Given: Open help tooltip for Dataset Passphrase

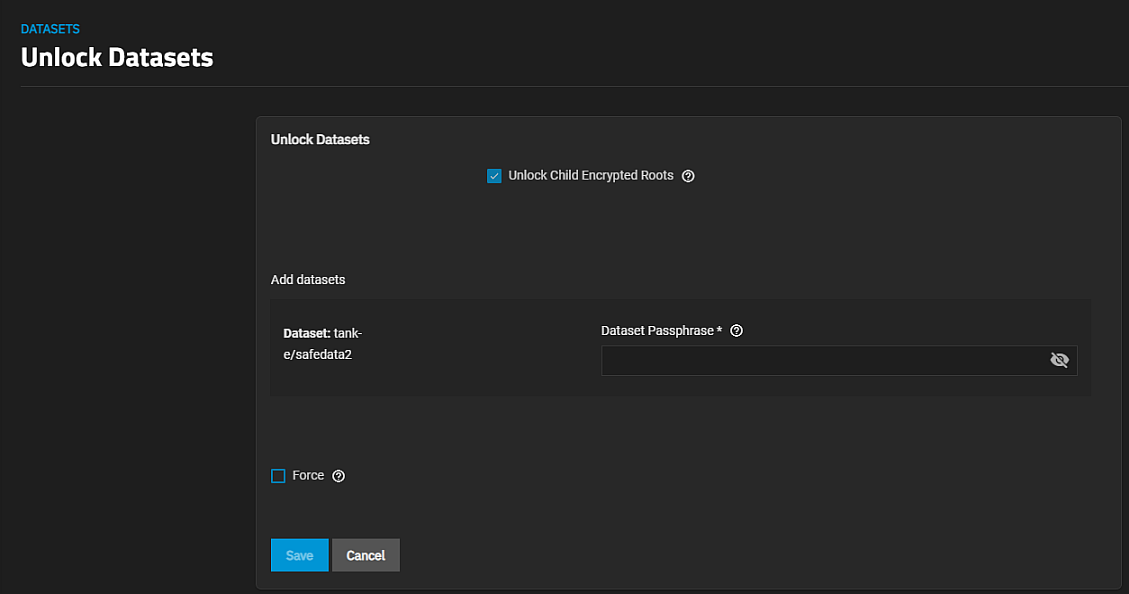Looking at the screenshot, I should [737, 331].
